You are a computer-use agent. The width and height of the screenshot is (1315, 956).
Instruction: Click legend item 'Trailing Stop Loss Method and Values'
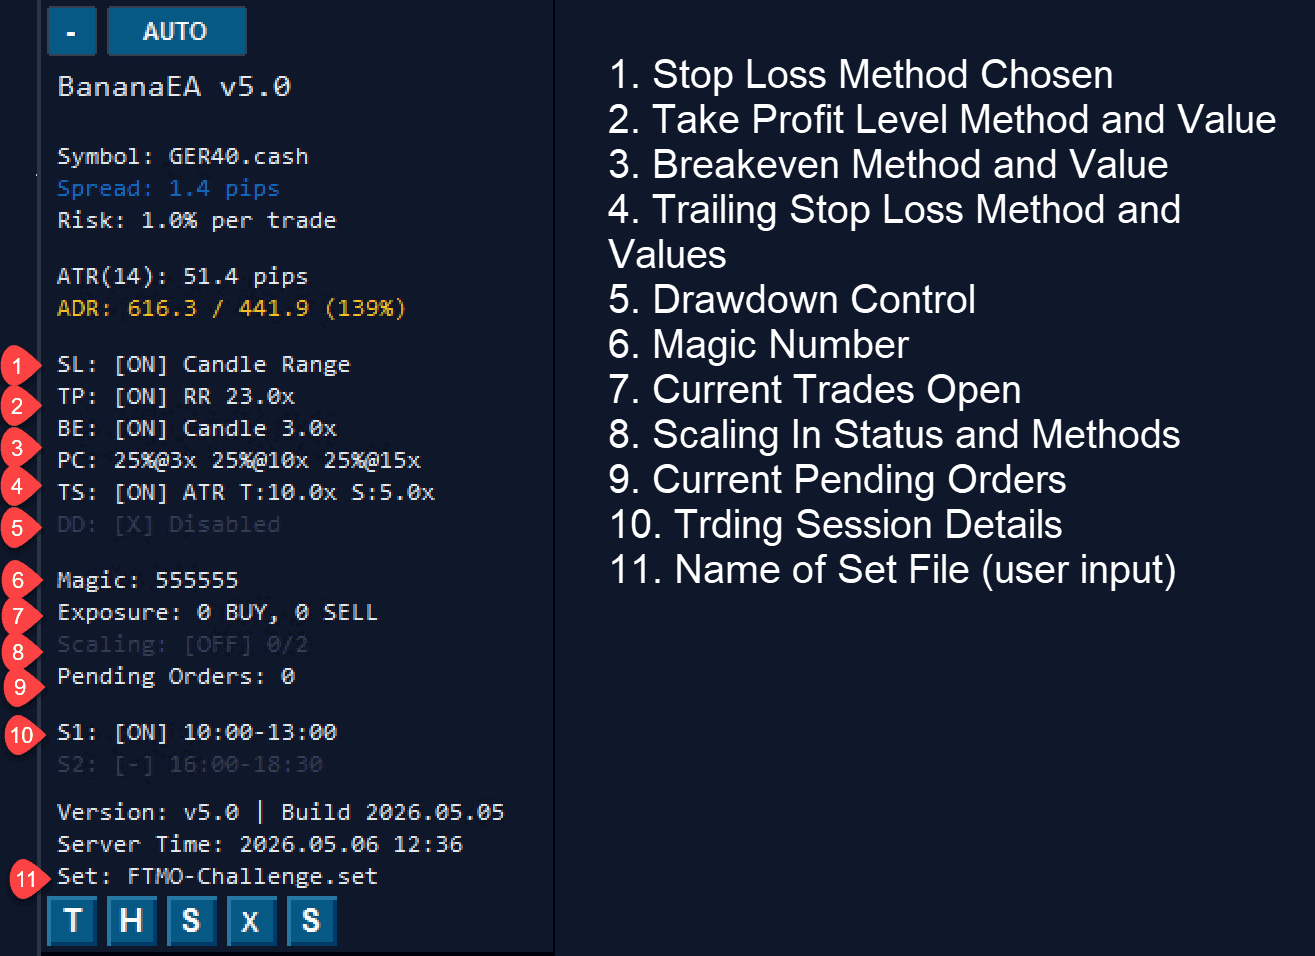(x=895, y=232)
